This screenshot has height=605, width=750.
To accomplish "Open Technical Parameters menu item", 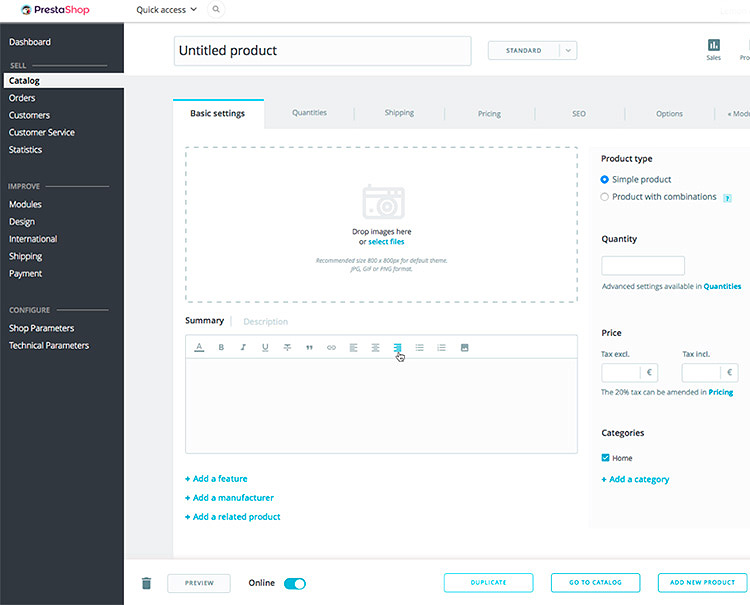I will coord(49,345).
